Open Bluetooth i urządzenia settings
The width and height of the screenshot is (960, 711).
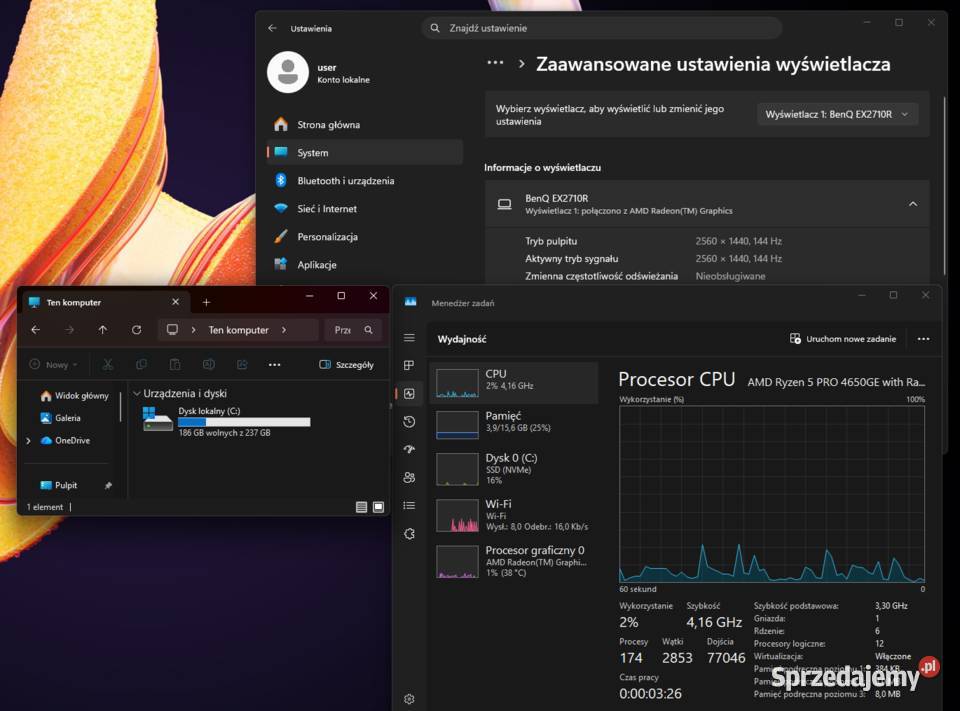[x=345, y=180]
